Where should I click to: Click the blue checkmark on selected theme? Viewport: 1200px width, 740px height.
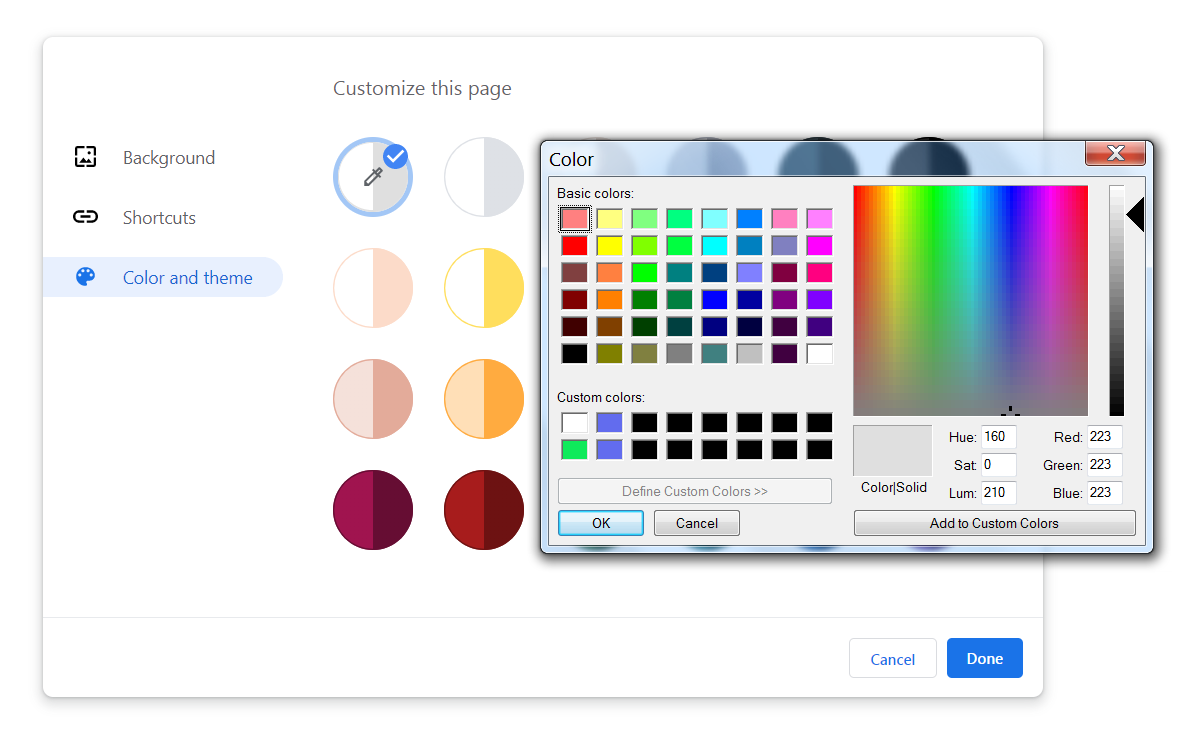(395, 156)
